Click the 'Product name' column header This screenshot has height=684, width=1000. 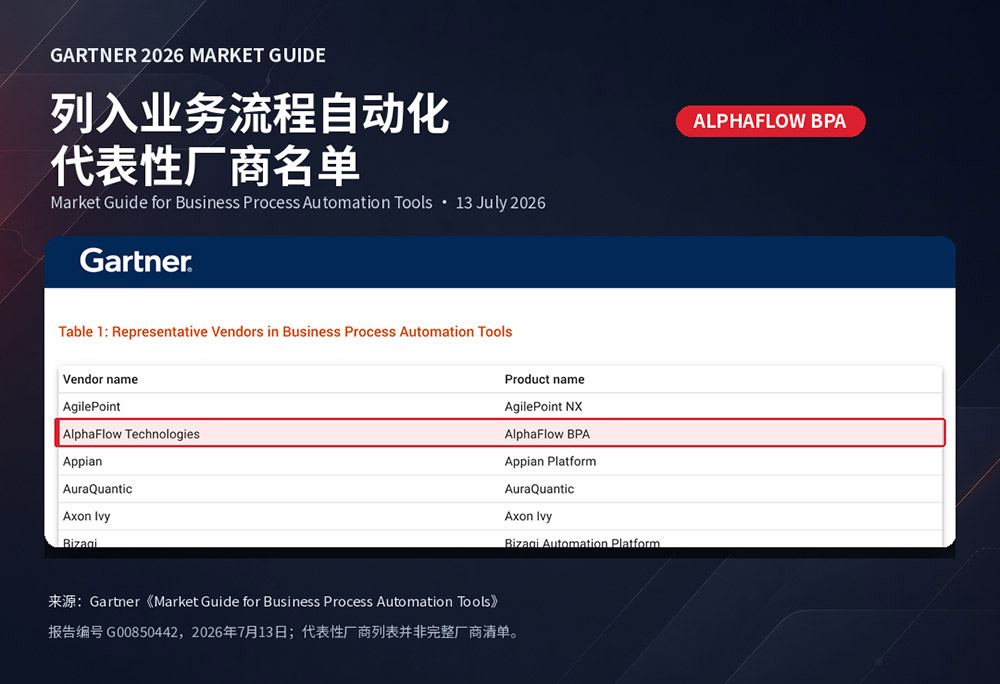click(x=545, y=379)
